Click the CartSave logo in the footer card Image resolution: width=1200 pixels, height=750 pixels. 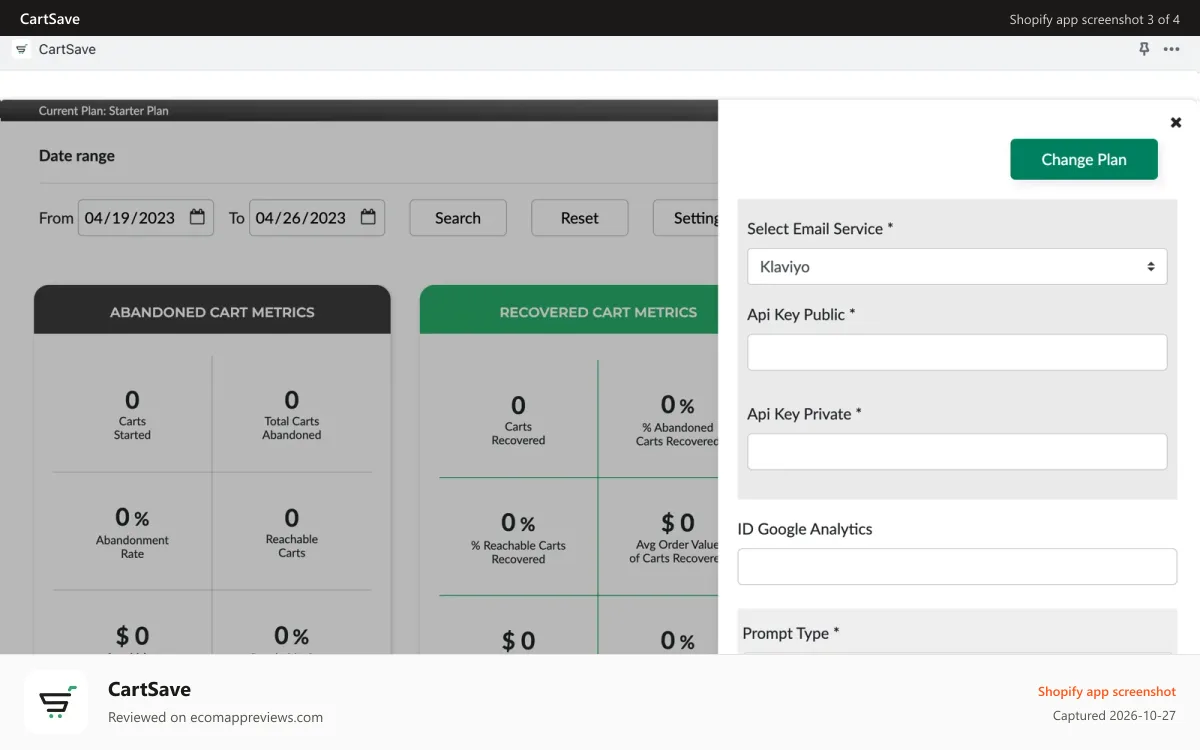[x=57, y=702]
